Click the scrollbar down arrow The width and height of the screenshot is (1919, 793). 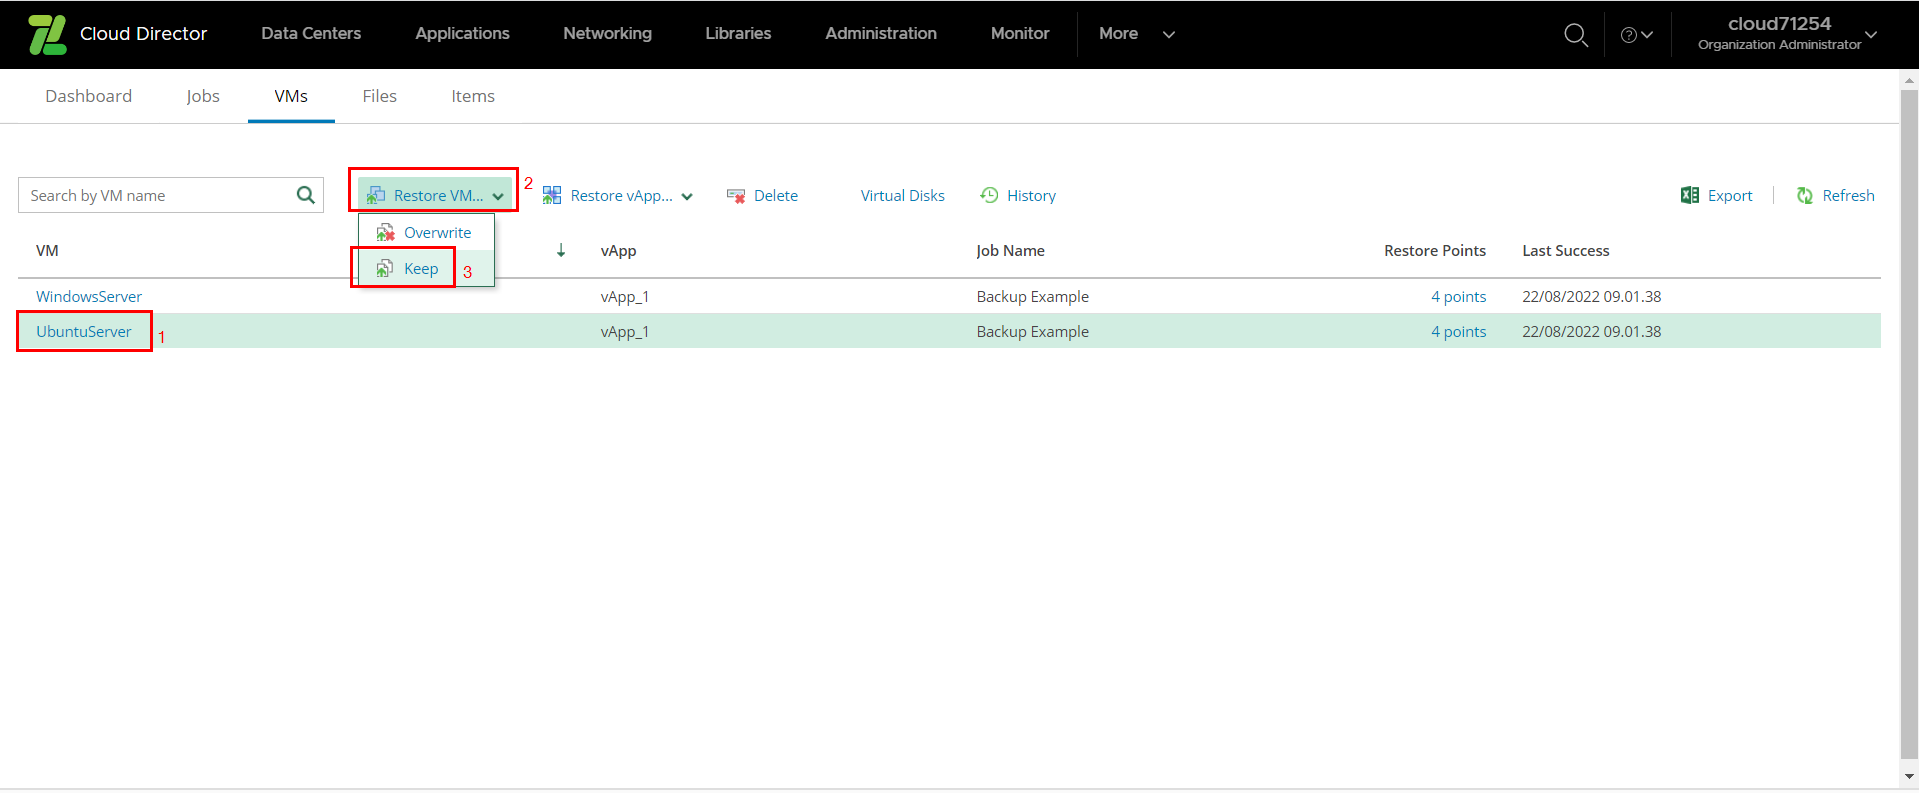[x=1909, y=776]
